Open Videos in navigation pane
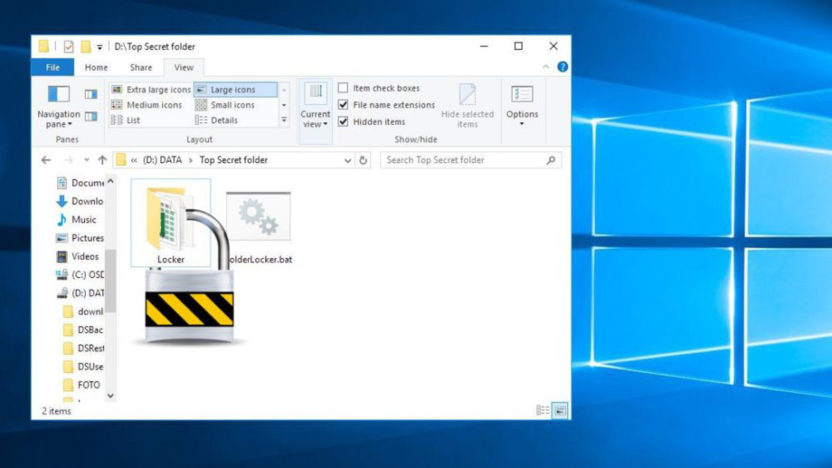The image size is (832, 468). point(77,256)
